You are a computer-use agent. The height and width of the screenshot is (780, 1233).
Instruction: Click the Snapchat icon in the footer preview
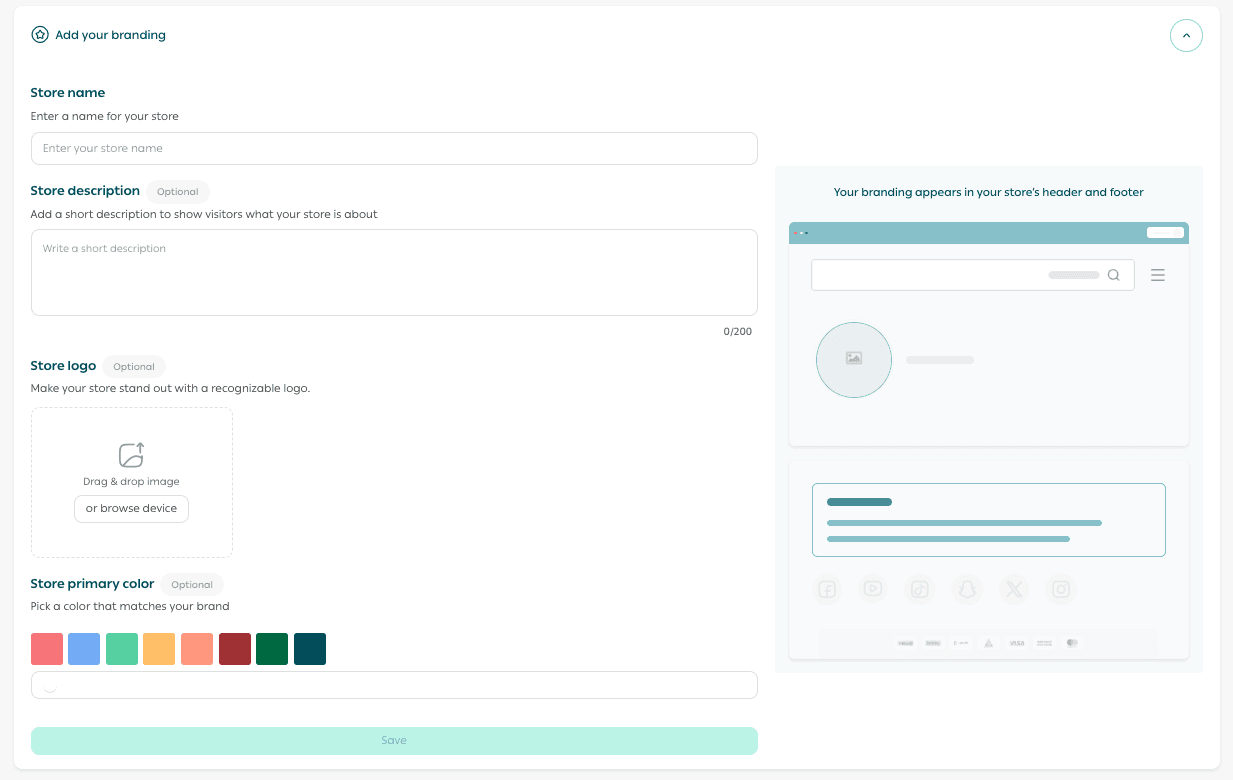coord(967,590)
